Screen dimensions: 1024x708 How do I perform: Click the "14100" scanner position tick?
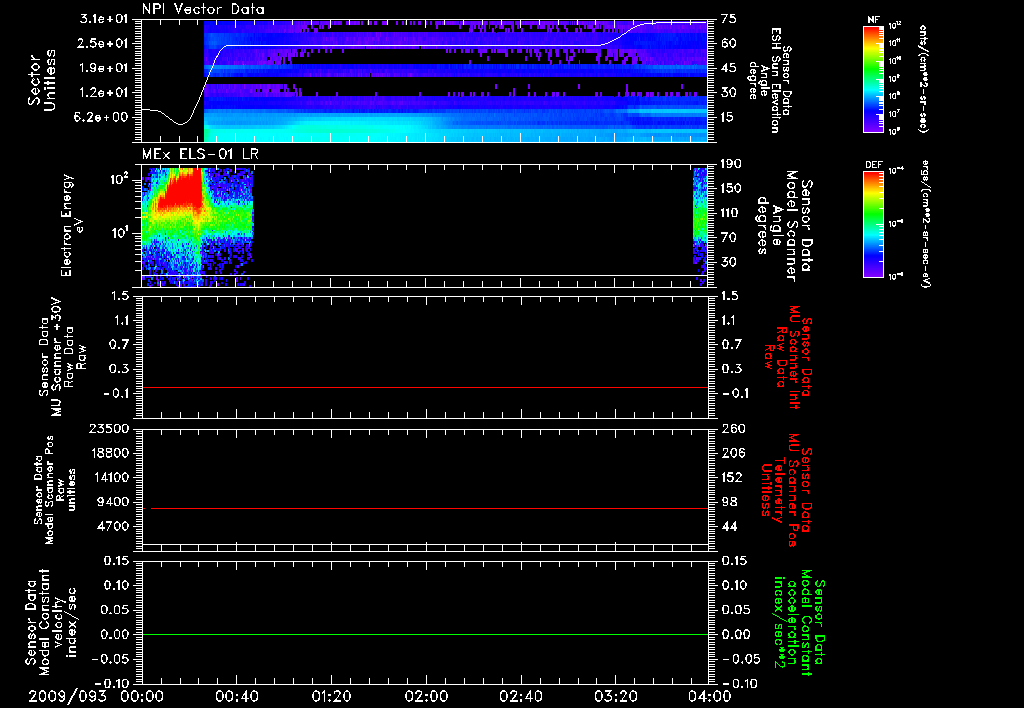point(109,477)
